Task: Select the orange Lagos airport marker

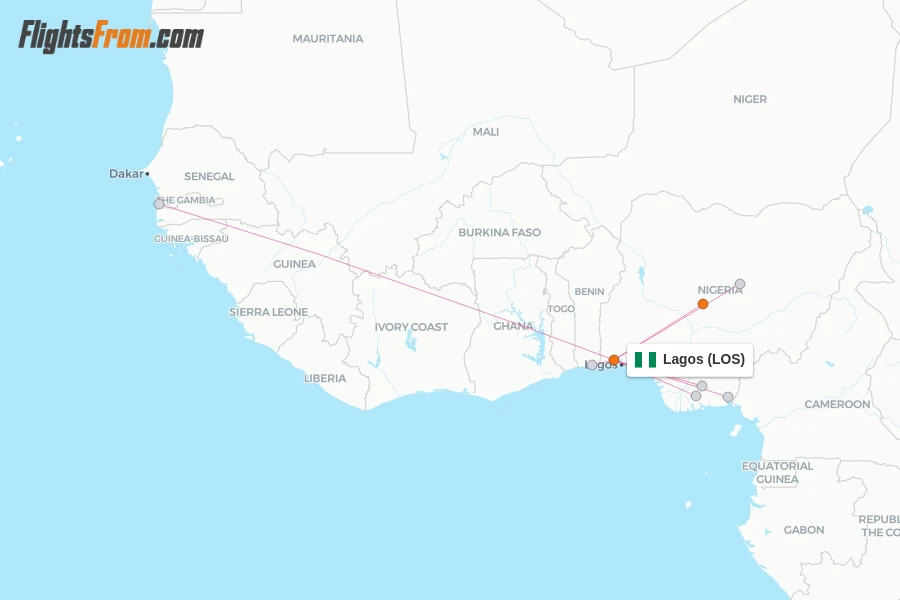Action: [x=614, y=360]
